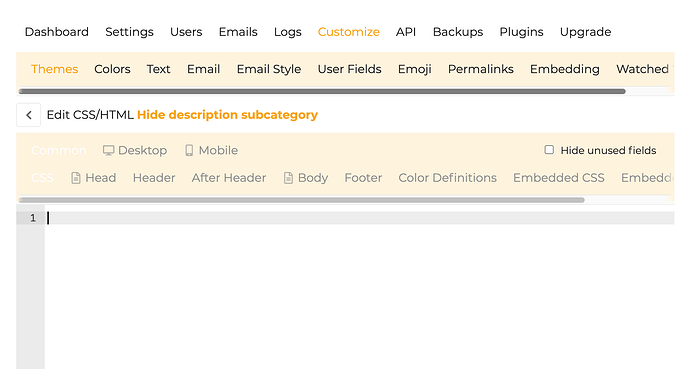Click the phone icon beside Mobile
This screenshot has width=690, height=369.
coord(189,150)
